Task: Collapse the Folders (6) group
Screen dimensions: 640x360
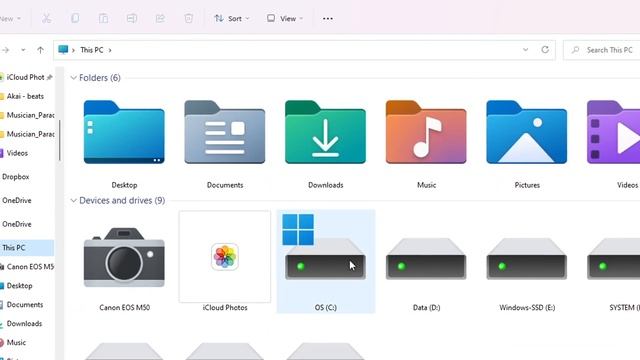Action: [x=73, y=78]
